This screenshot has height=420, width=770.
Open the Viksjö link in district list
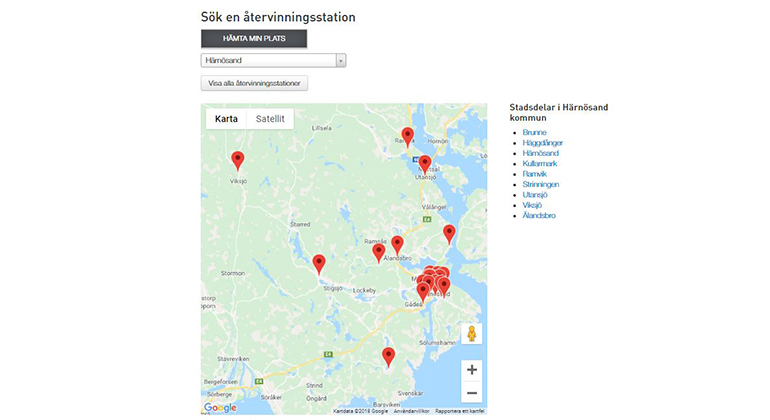tap(534, 205)
